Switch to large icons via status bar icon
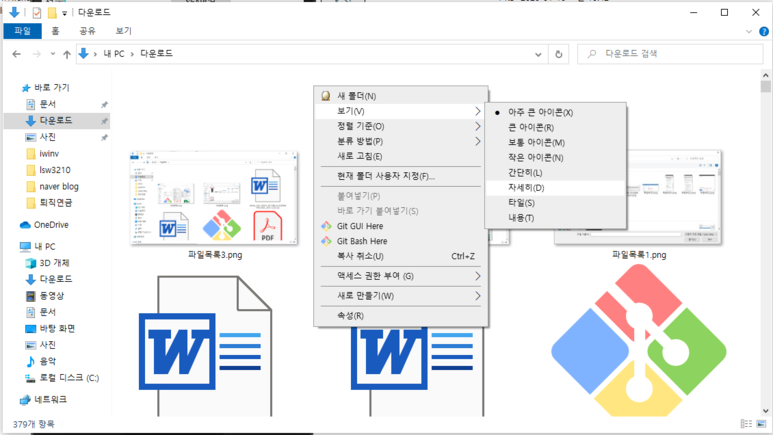The width and height of the screenshot is (773, 435). tap(762, 424)
